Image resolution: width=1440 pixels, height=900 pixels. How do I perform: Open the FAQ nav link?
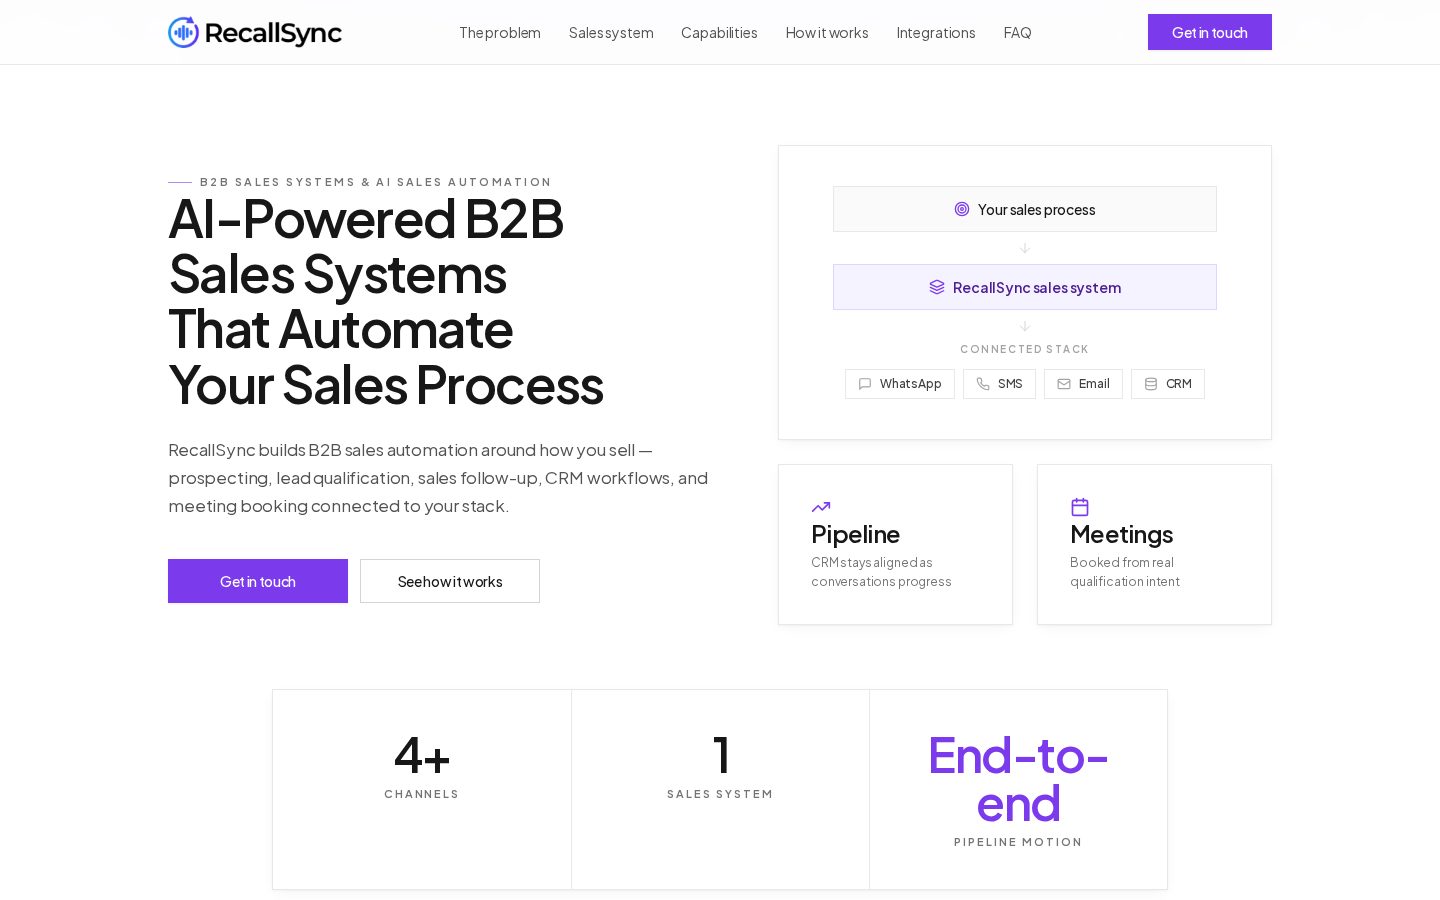(1017, 33)
